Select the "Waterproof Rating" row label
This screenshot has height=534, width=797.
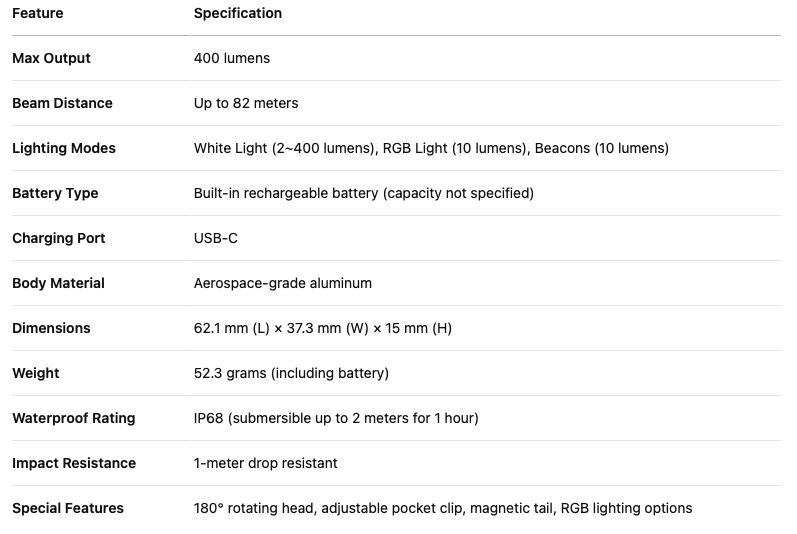(73, 418)
